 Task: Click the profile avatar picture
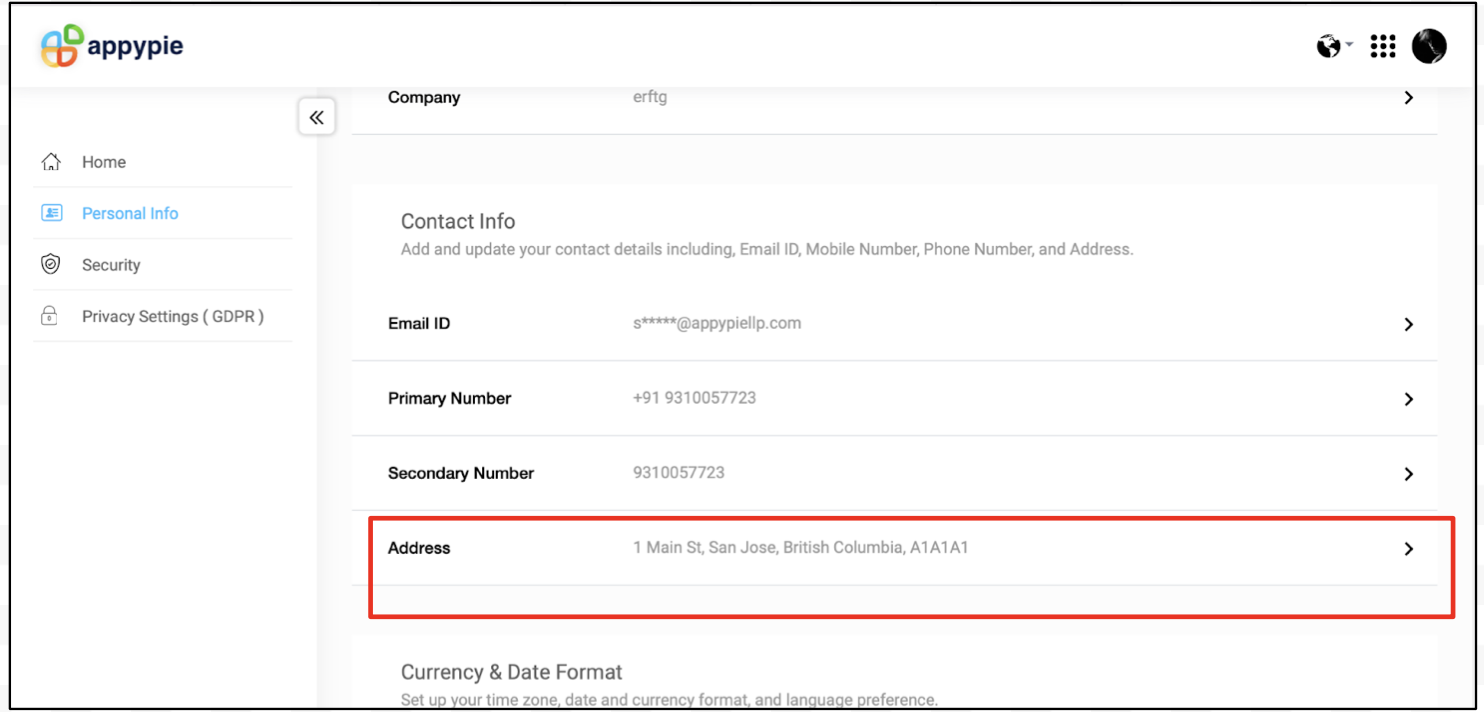(x=1429, y=47)
